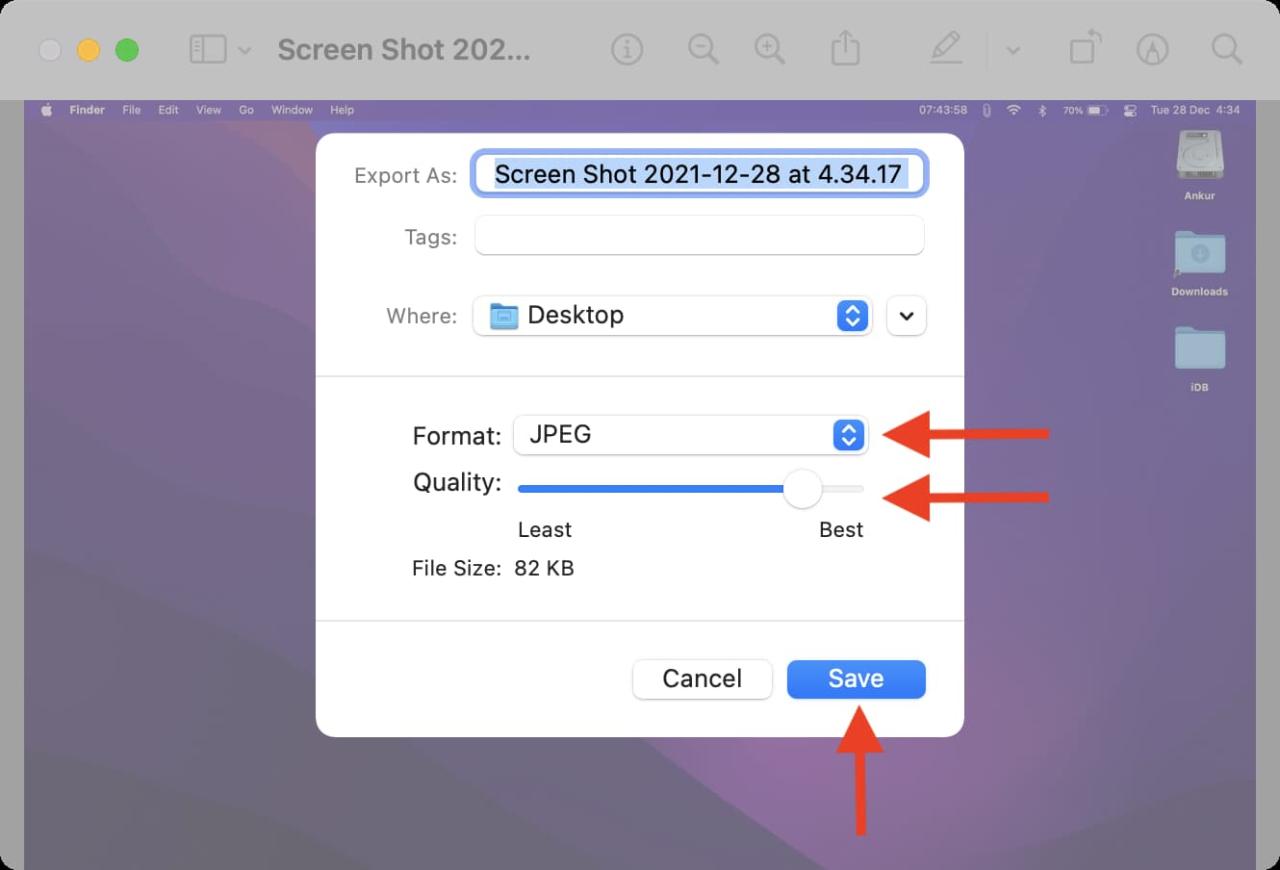The height and width of the screenshot is (870, 1280).
Task: Open search with the magnifying glass icon
Action: click(1226, 49)
